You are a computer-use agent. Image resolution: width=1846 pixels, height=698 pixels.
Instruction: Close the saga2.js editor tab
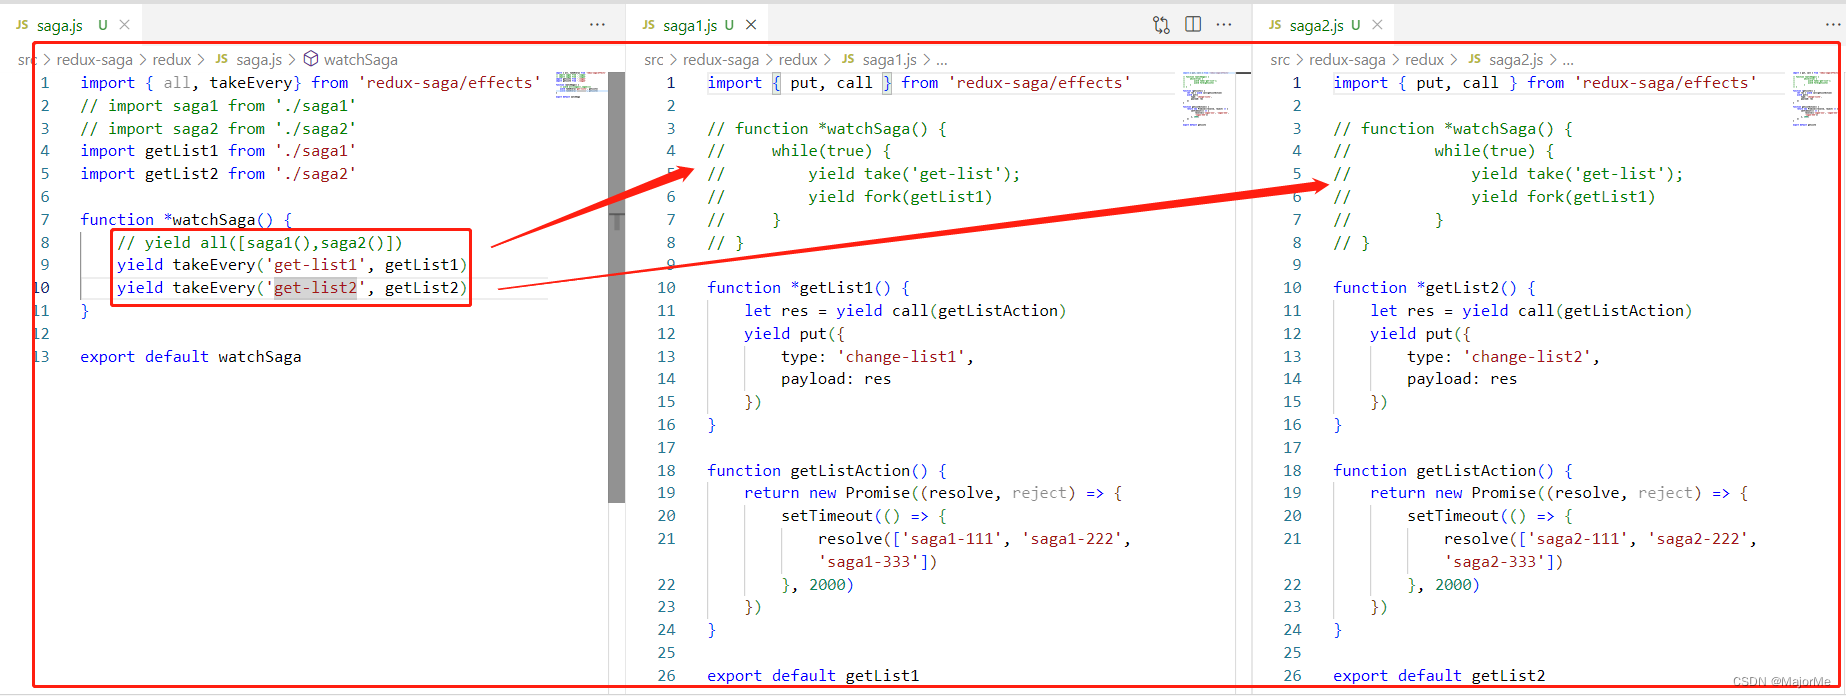(1377, 25)
